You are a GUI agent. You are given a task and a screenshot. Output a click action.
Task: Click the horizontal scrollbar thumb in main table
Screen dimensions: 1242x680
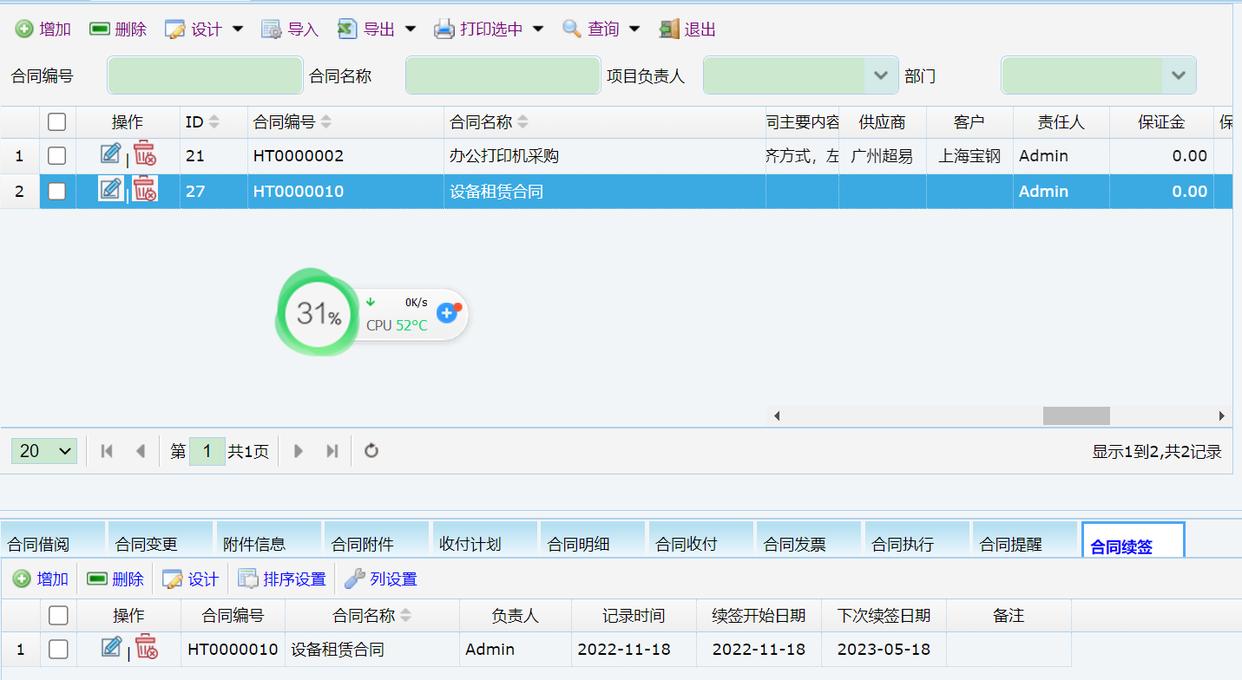(1076, 416)
